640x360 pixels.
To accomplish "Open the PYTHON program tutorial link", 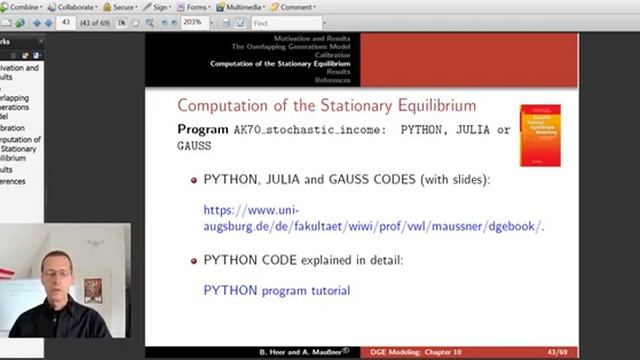I will (277, 291).
